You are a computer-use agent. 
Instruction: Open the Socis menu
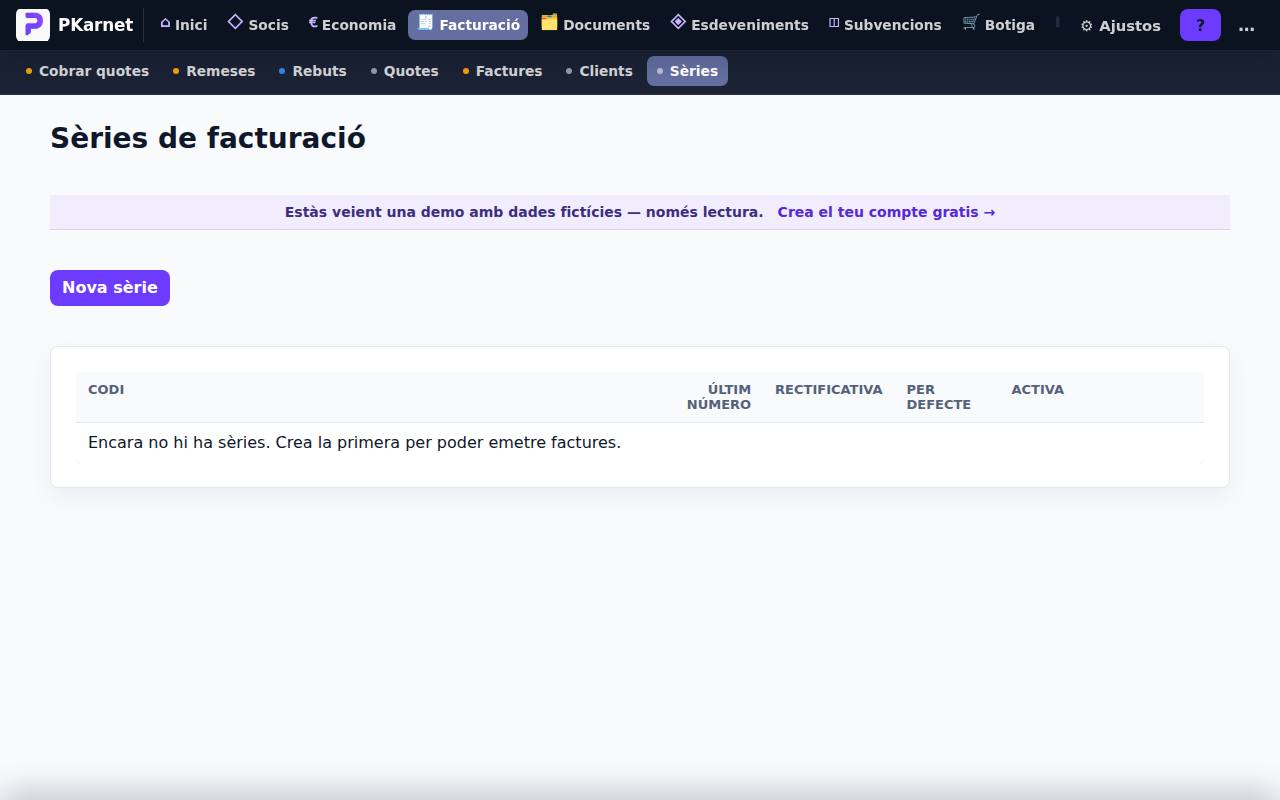coord(258,25)
